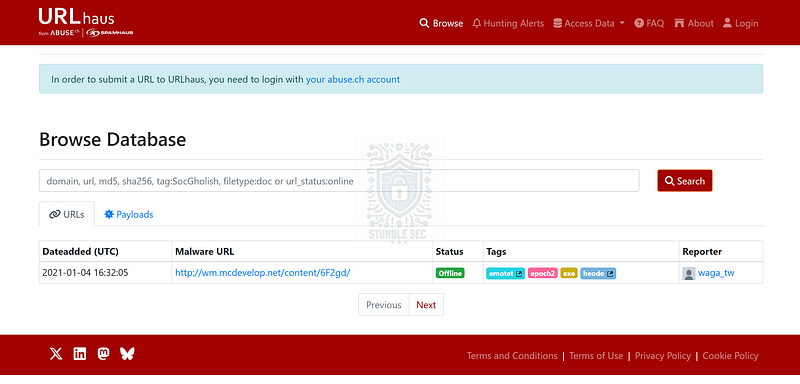Expand the Access Data dropdown menu
This screenshot has height=384, width=800.
tap(589, 23)
